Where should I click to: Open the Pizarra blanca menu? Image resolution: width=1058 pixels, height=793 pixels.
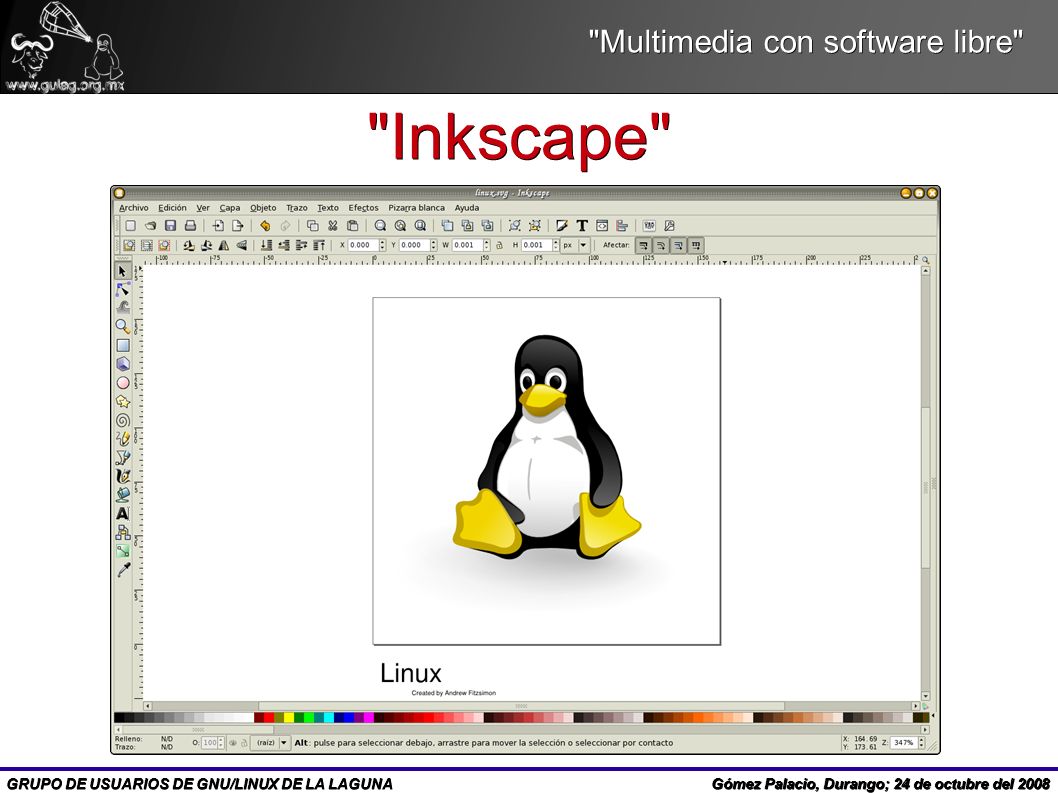[416, 208]
